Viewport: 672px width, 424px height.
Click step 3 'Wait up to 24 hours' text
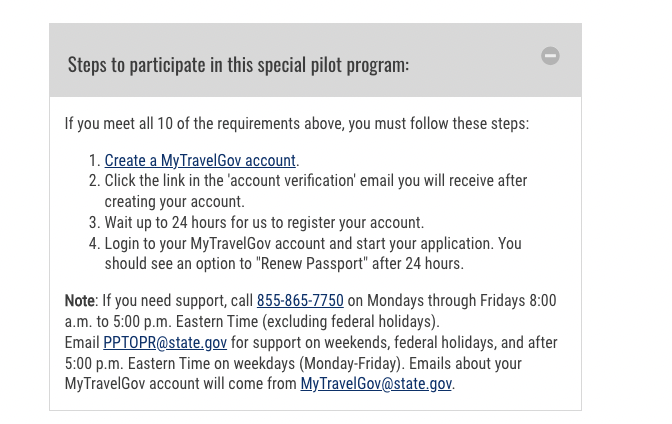[x=264, y=222]
